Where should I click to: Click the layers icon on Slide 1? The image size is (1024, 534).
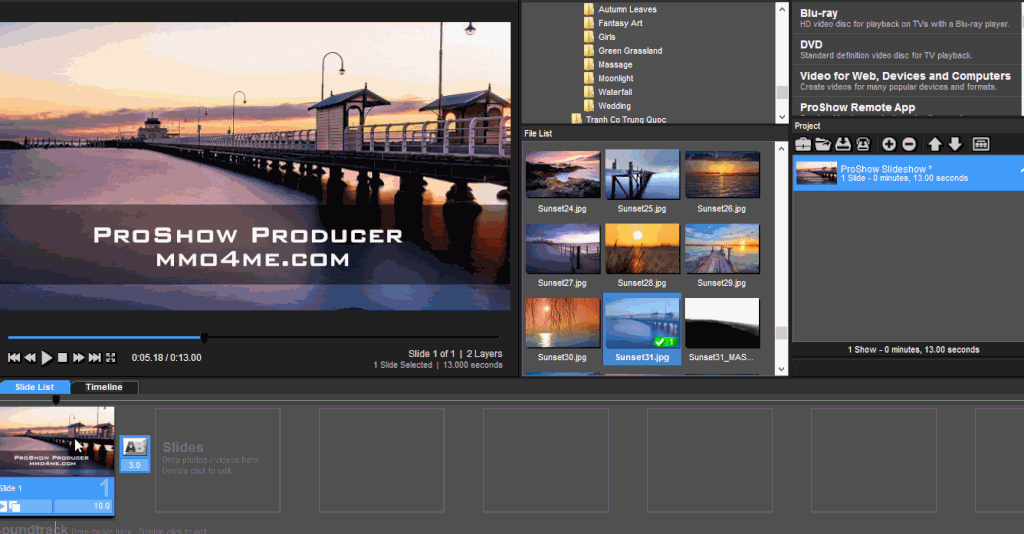pos(14,507)
